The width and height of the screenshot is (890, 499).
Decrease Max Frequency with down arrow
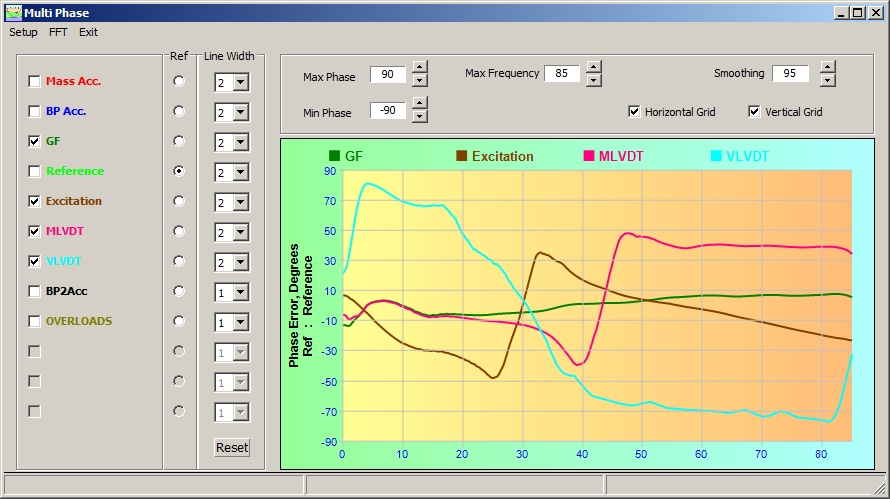tap(594, 81)
